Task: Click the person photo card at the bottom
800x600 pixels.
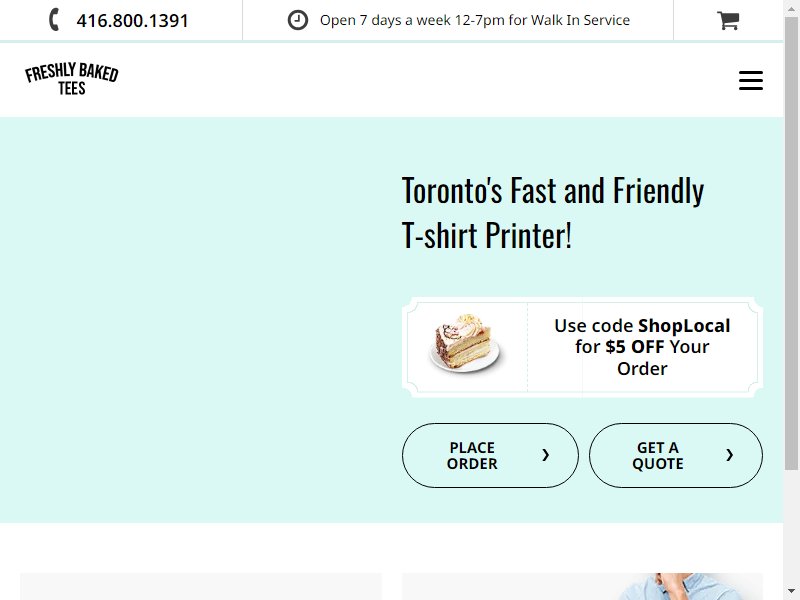Action: (x=582, y=586)
